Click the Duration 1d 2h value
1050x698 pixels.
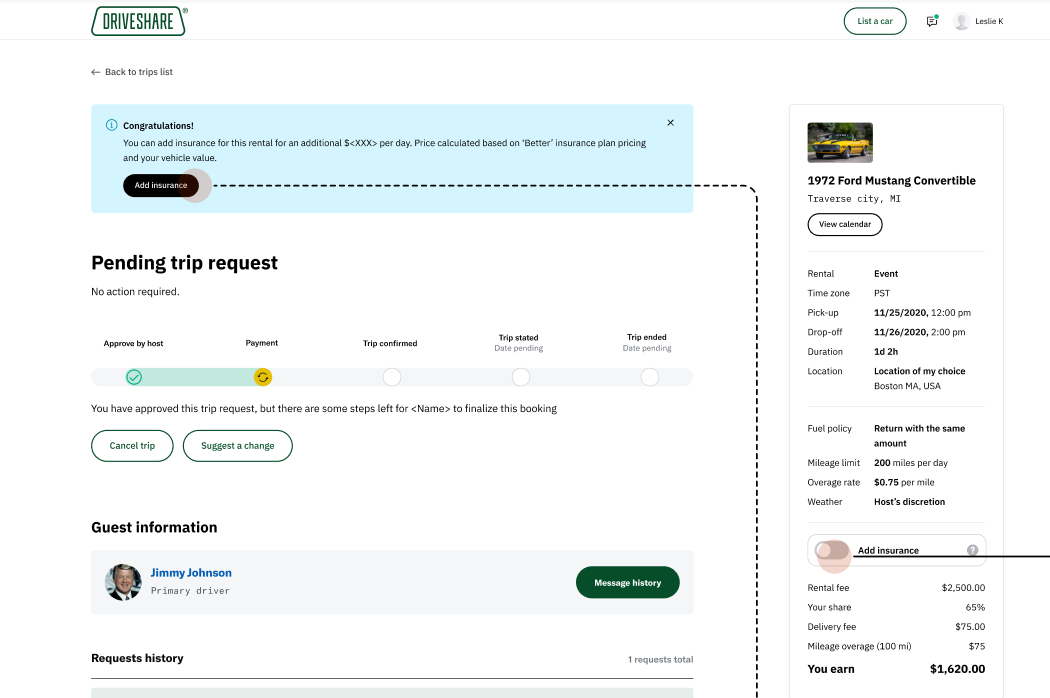click(x=886, y=352)
